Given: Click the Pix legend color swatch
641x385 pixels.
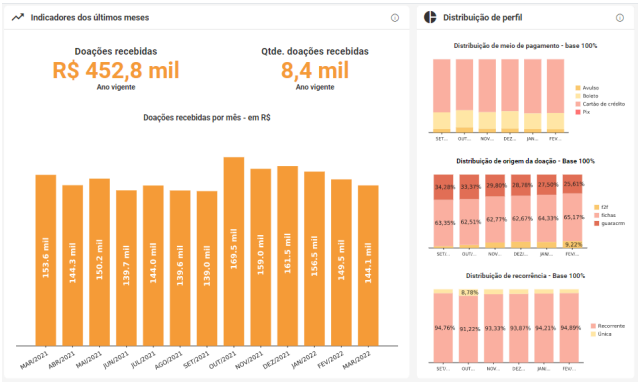Looking at the screenshot, I should 578,112.
